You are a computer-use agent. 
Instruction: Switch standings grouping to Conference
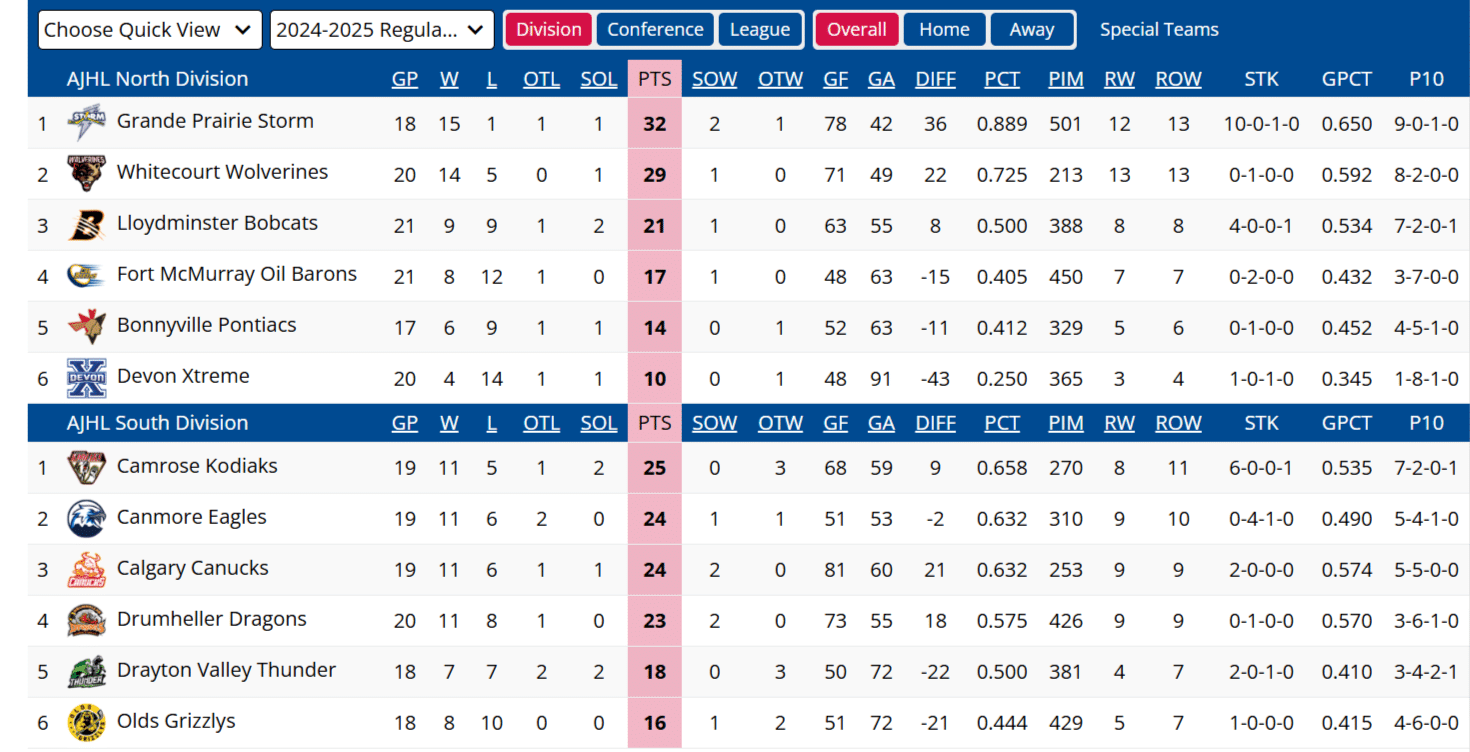pyautogui.click(x=655, y=30)
